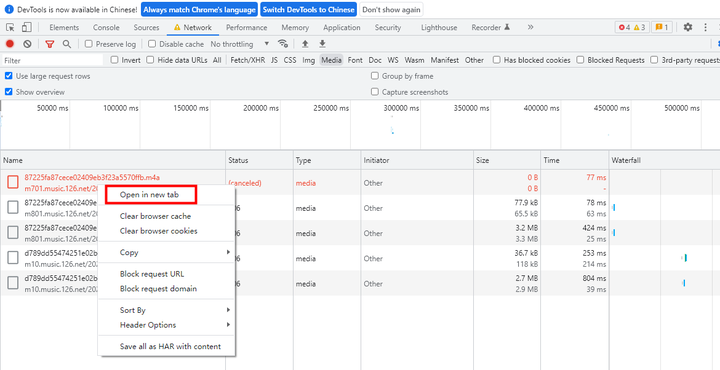Enable the Preserve log checkbox
Viewport: 720px width, 370px height.
(x=89, y=44)
